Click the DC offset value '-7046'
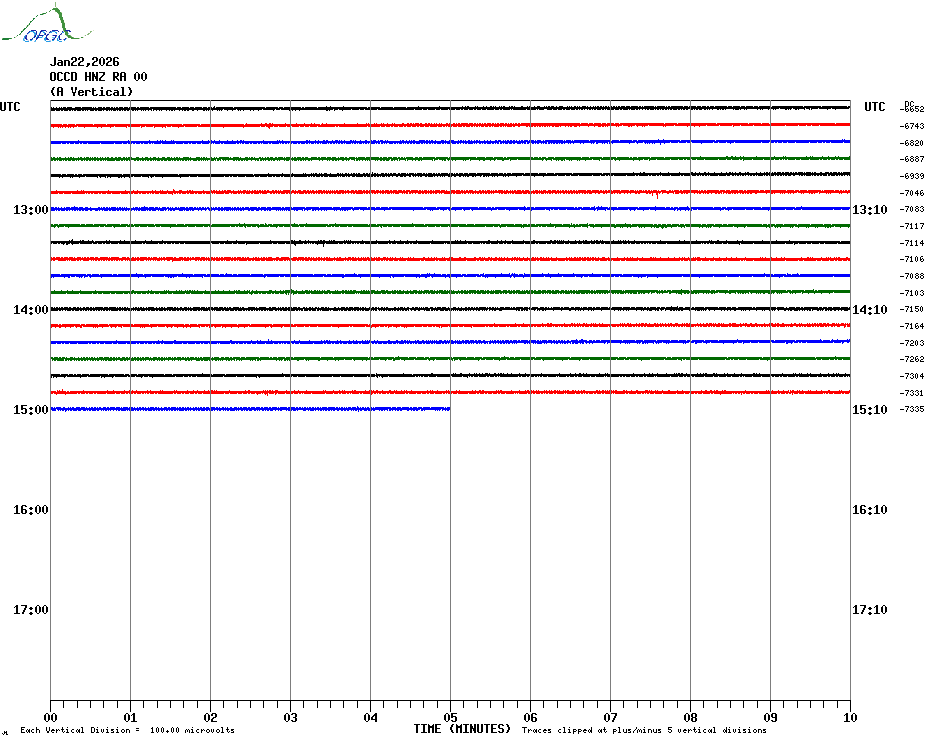 912,193
